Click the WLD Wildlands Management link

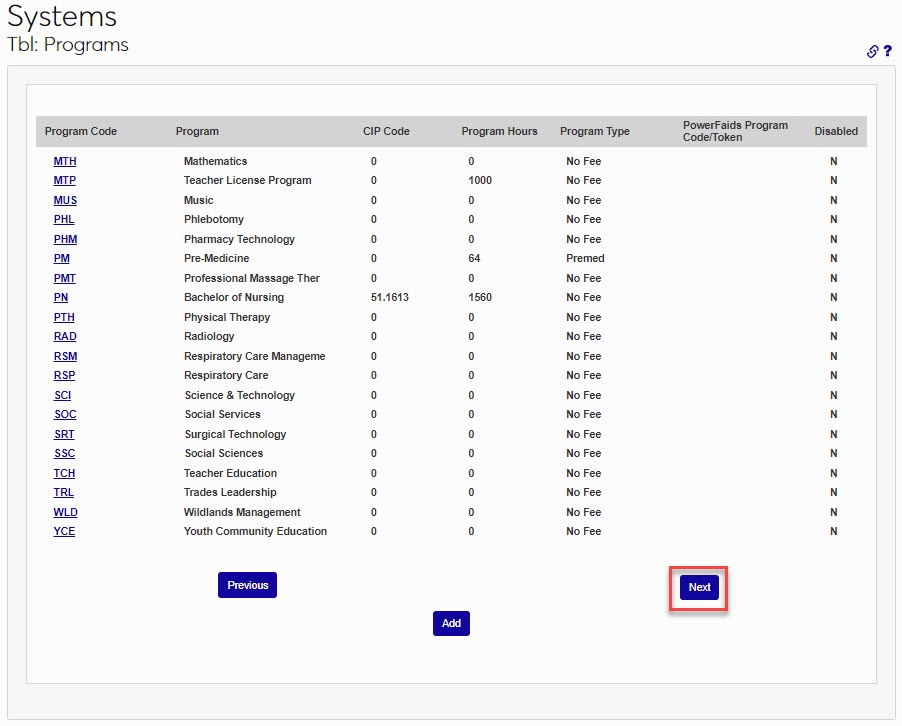tap(65, 512)
